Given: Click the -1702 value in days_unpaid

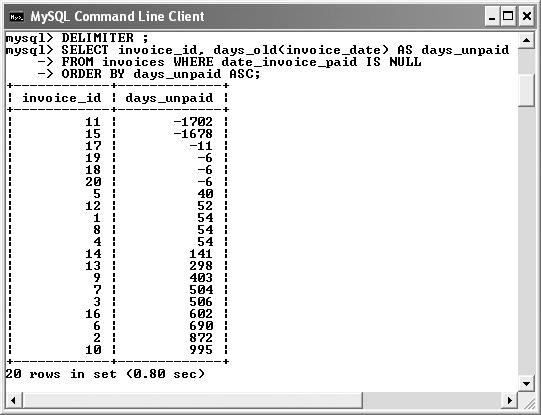Looking at the screenshot, I should pyautogui.click(x=193, y=122).
